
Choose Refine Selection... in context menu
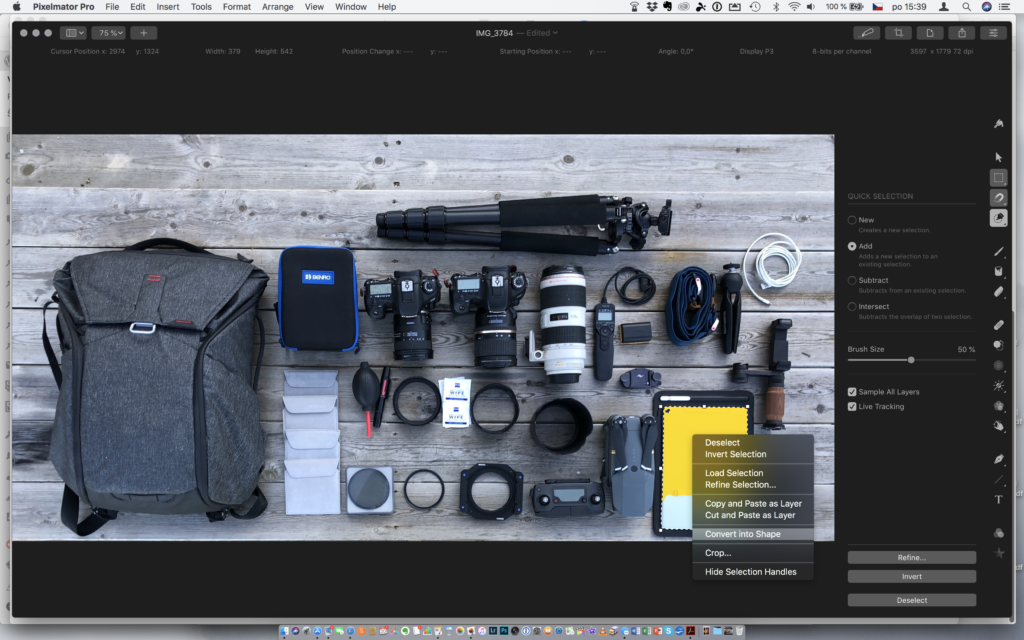click(753, 485)
